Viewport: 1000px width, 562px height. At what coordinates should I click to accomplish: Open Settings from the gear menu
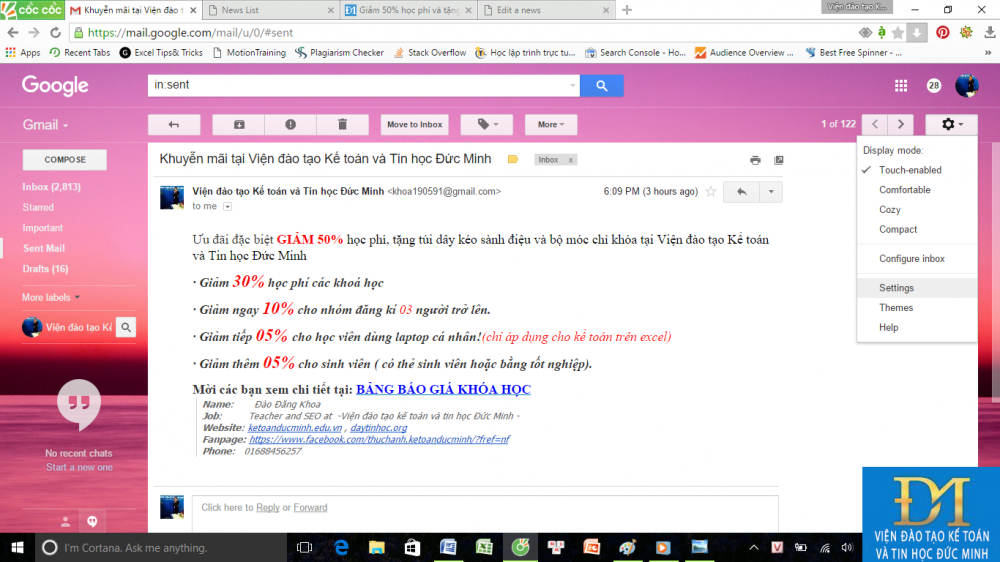[x=917, y=288]
